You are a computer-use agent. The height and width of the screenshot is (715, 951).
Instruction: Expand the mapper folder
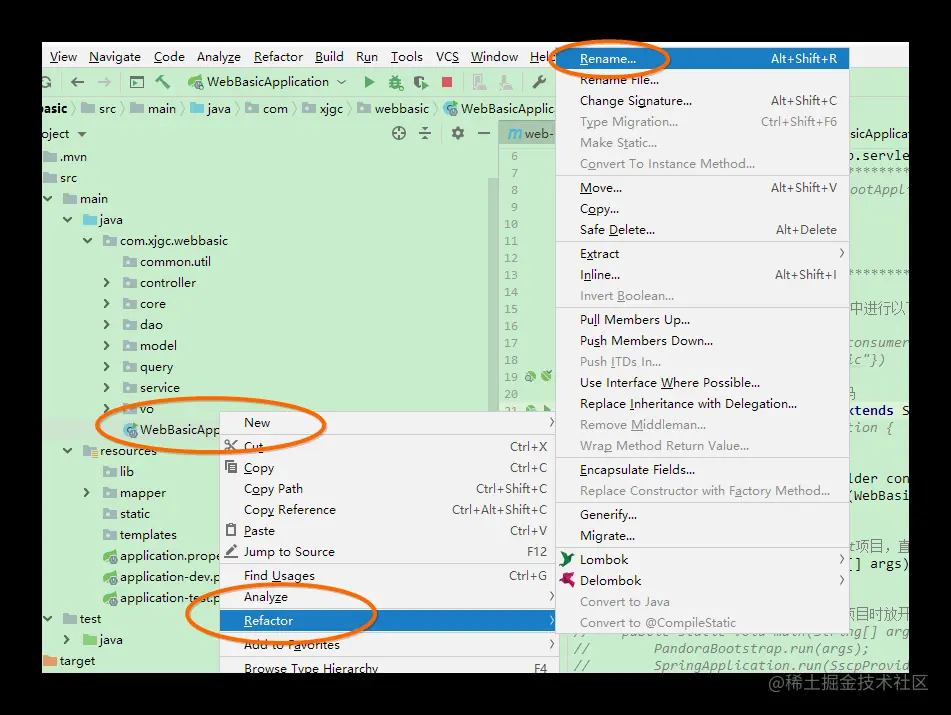[87, 492]
